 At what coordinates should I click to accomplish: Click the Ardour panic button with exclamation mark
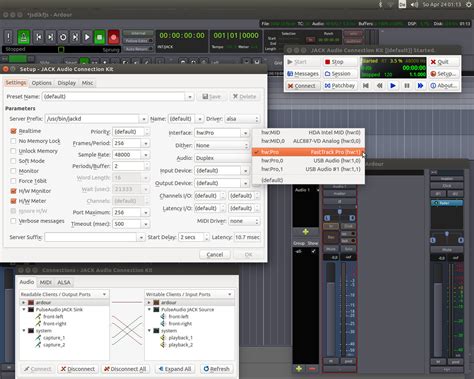point(8,37)
